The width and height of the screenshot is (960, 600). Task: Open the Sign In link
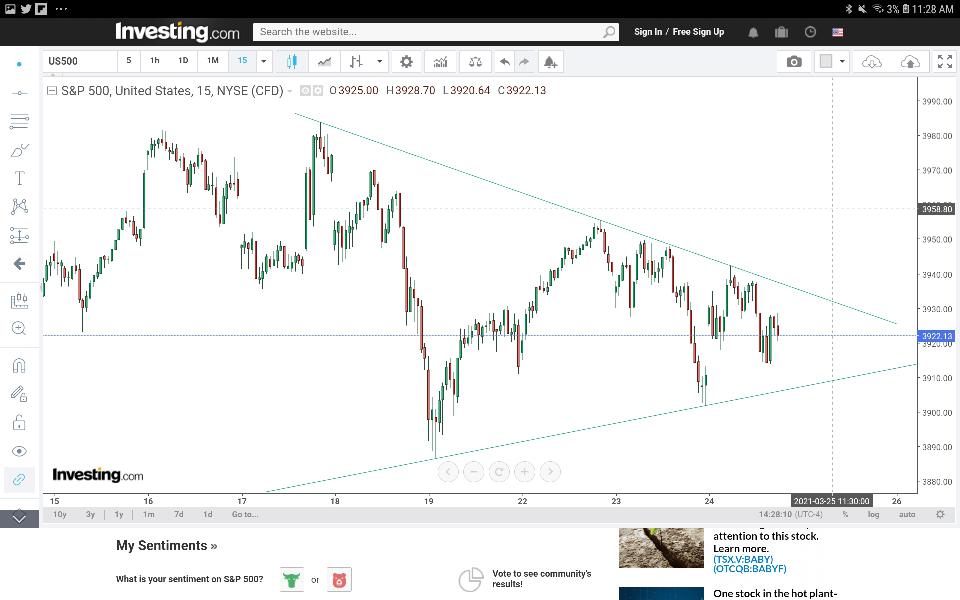click(x=648, y=32)
